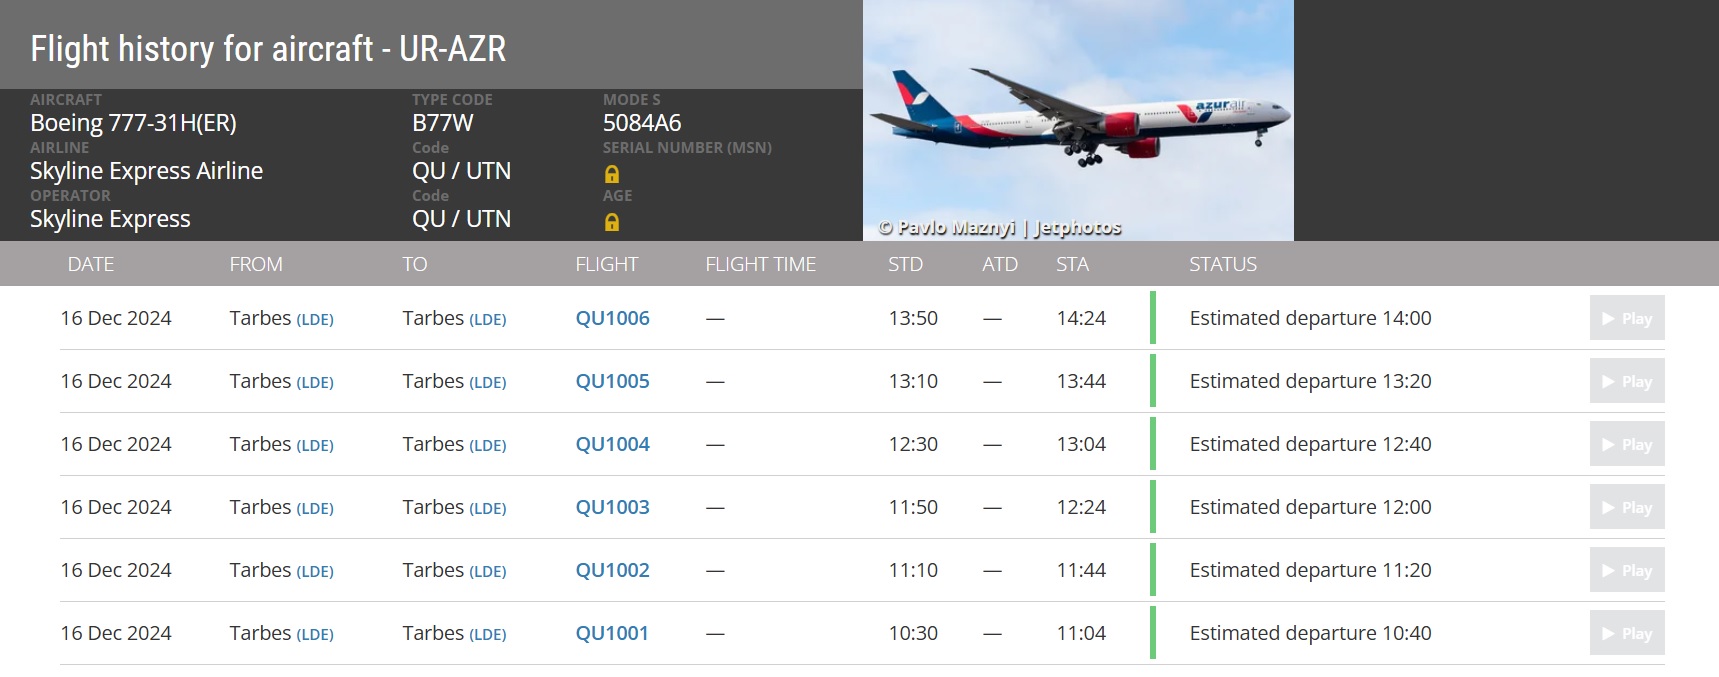Click the DATE column header
1719x677 pixels.
pyautogui.click(x=91, y=265)
